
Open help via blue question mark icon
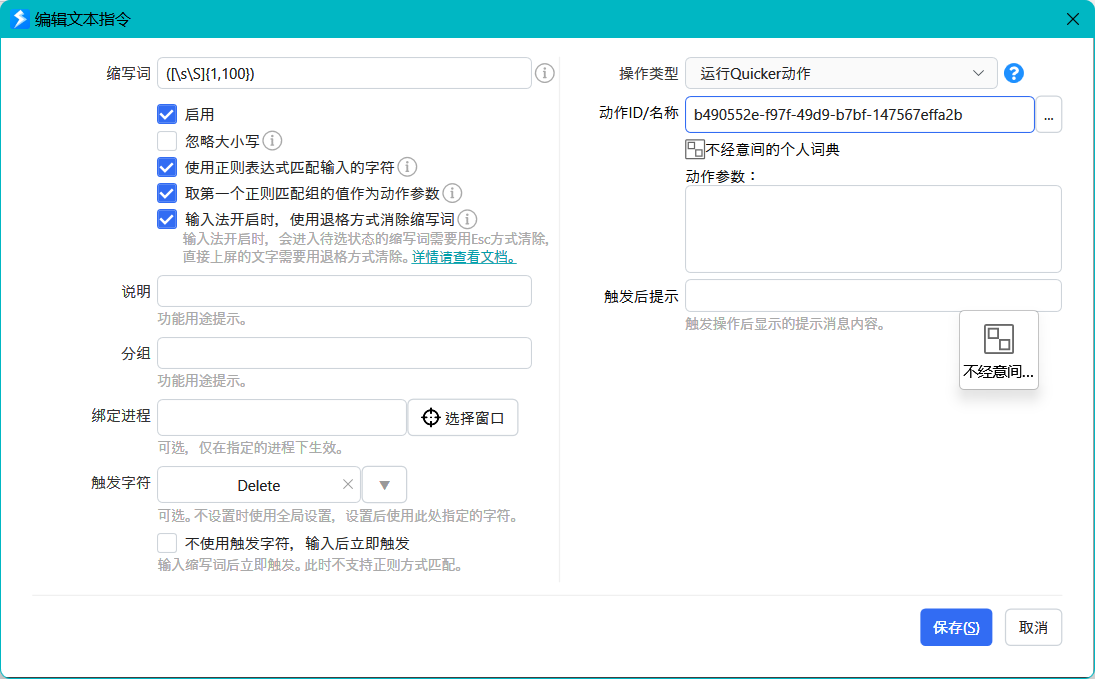[x=1014, y=73]
